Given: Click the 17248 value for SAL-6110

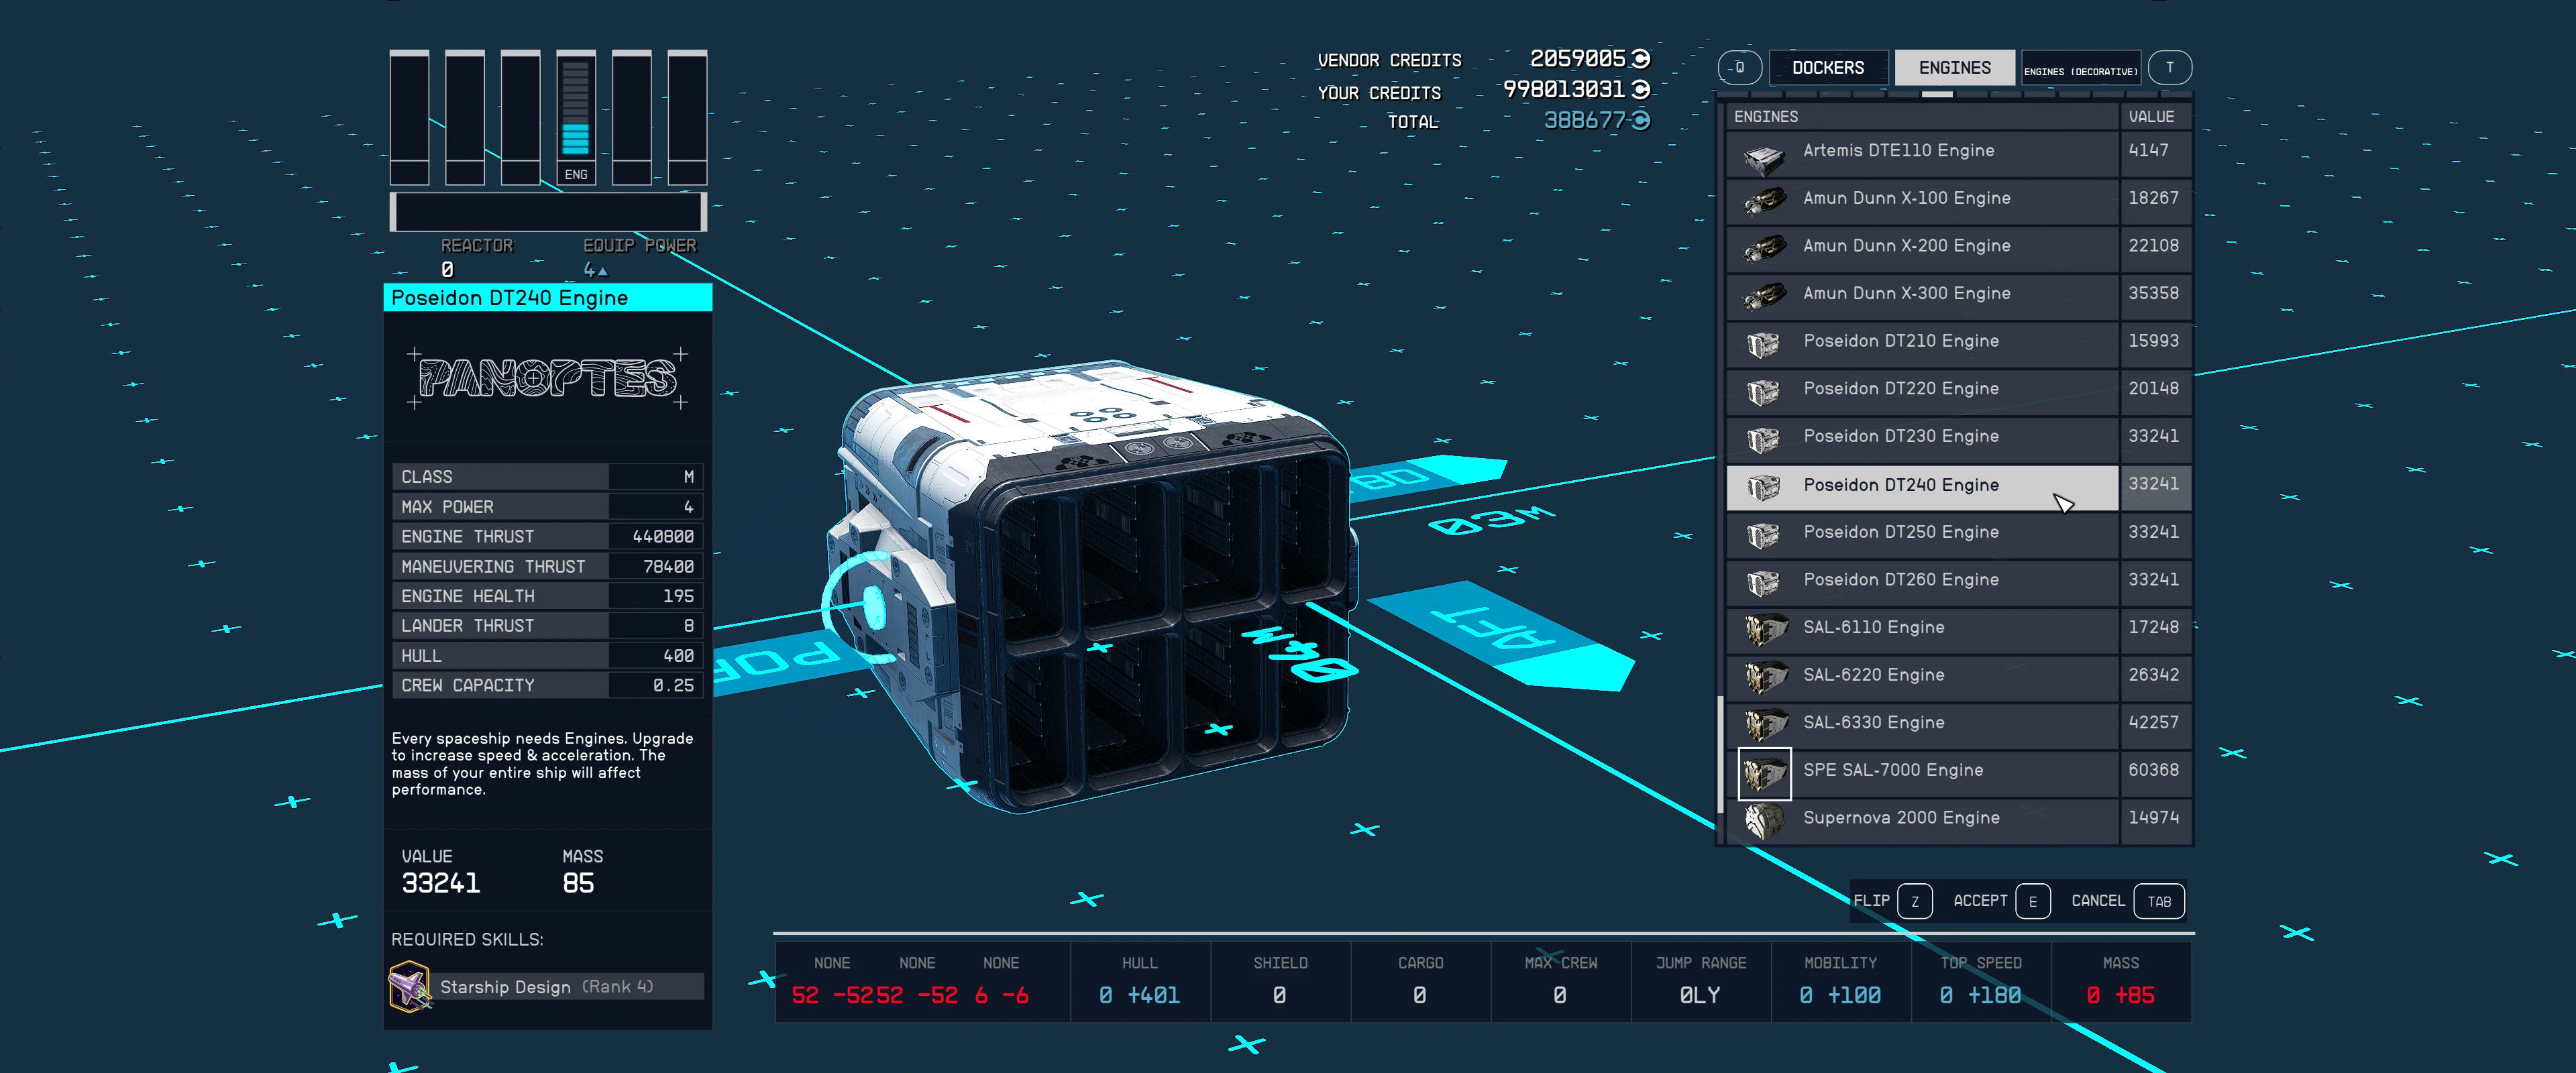Looking at the screenshot, I should (x=2153, y=627).
